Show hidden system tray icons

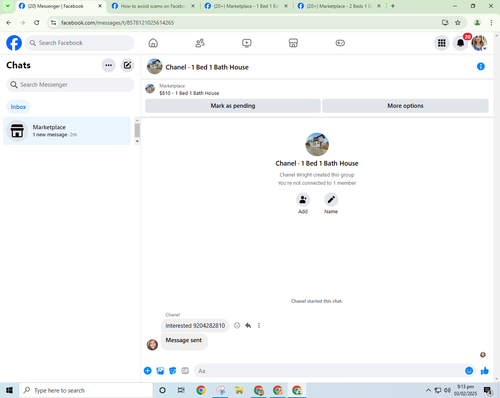click(428, 390)
